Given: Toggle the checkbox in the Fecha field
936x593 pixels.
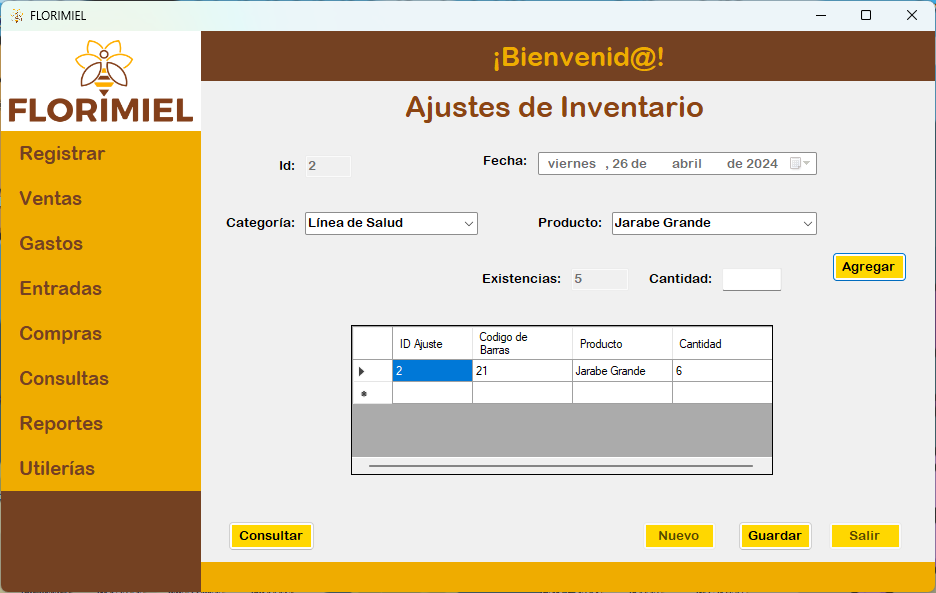Looking at the screenshot, I should point(795,164).
